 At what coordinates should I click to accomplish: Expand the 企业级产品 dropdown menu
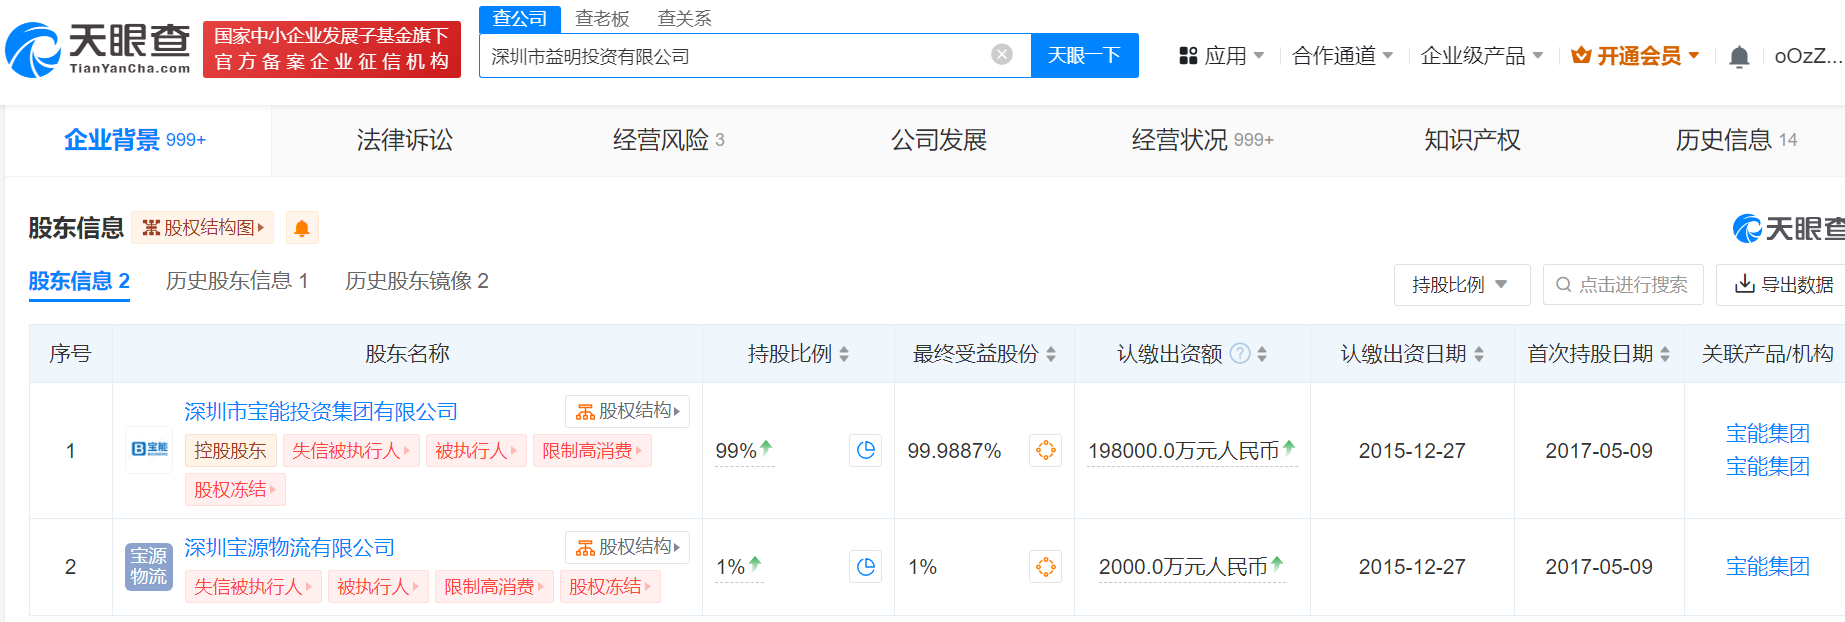[1481, 56]
